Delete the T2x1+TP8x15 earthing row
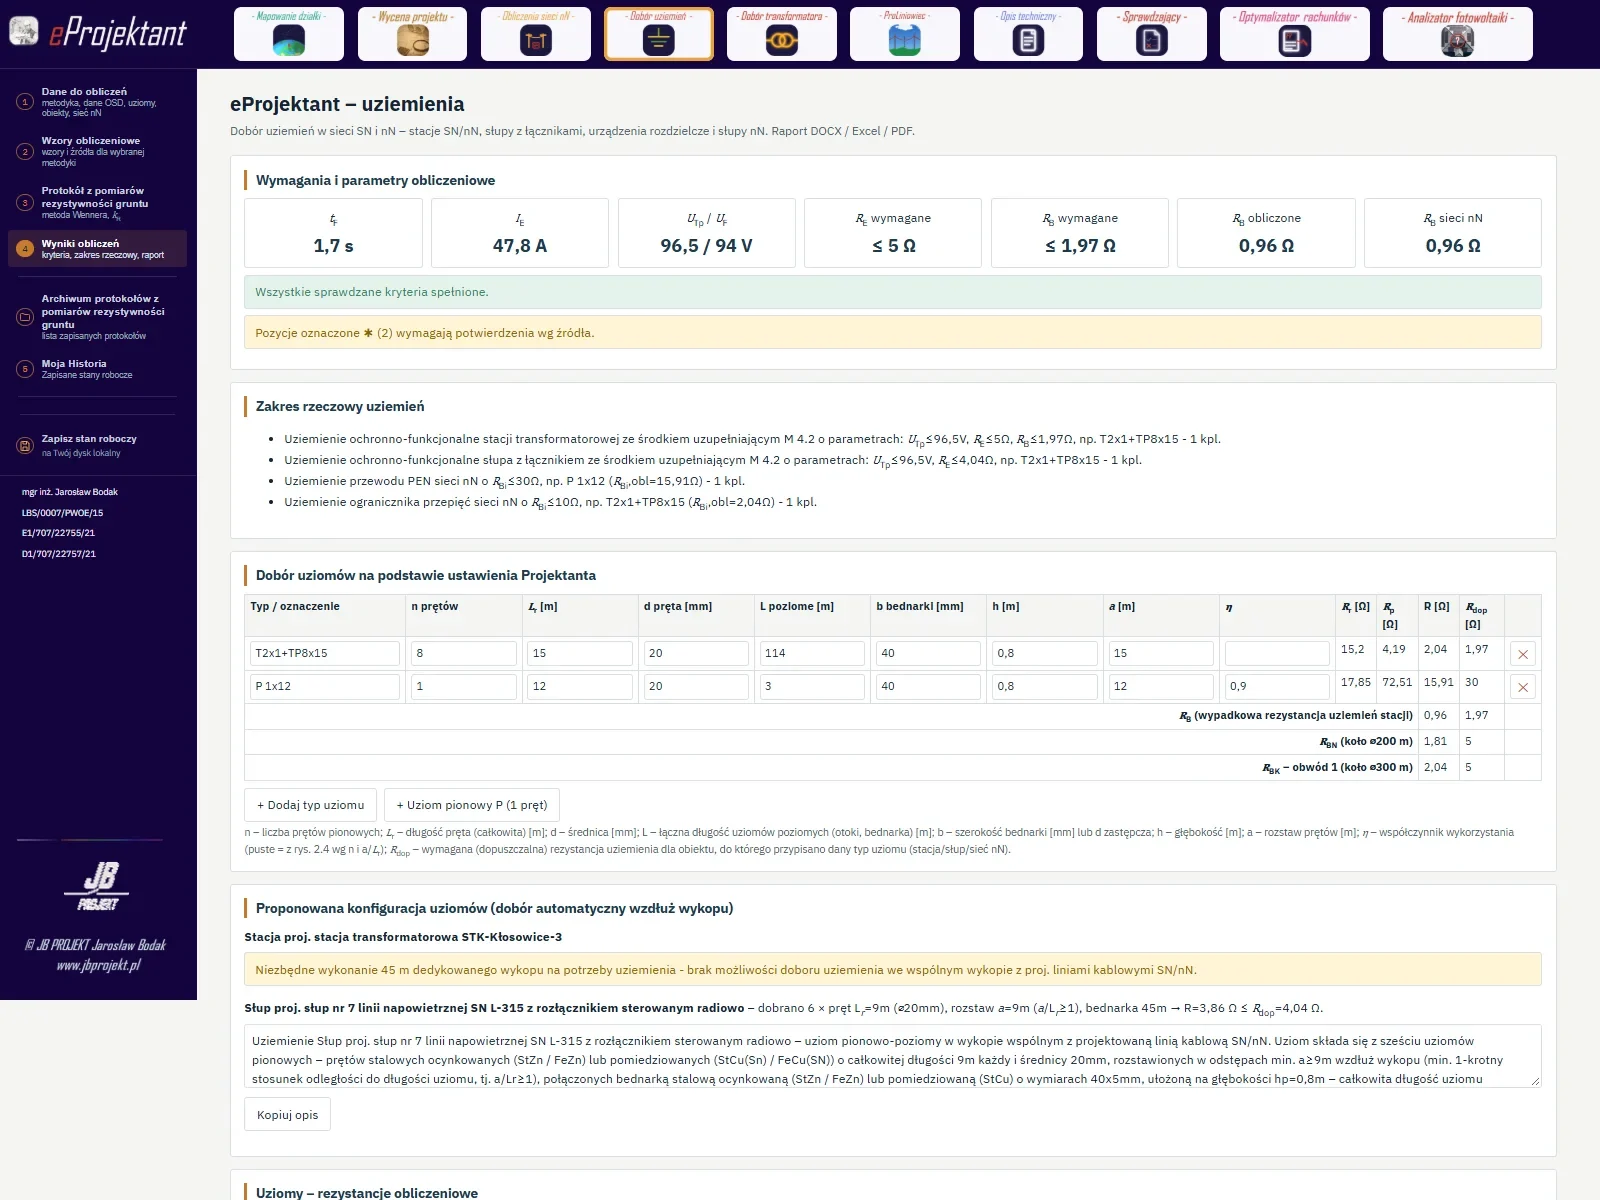This screenshot has width=1600, height=1200. (x=1523, y=654)
